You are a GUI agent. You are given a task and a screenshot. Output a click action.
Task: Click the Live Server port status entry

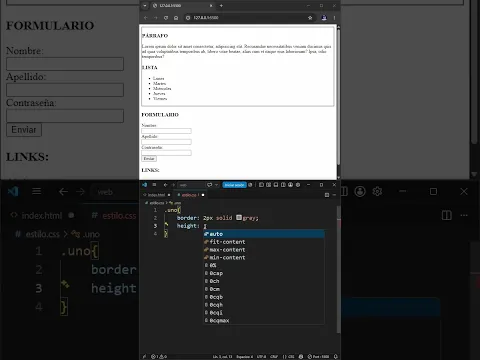[x=319, y=356]
